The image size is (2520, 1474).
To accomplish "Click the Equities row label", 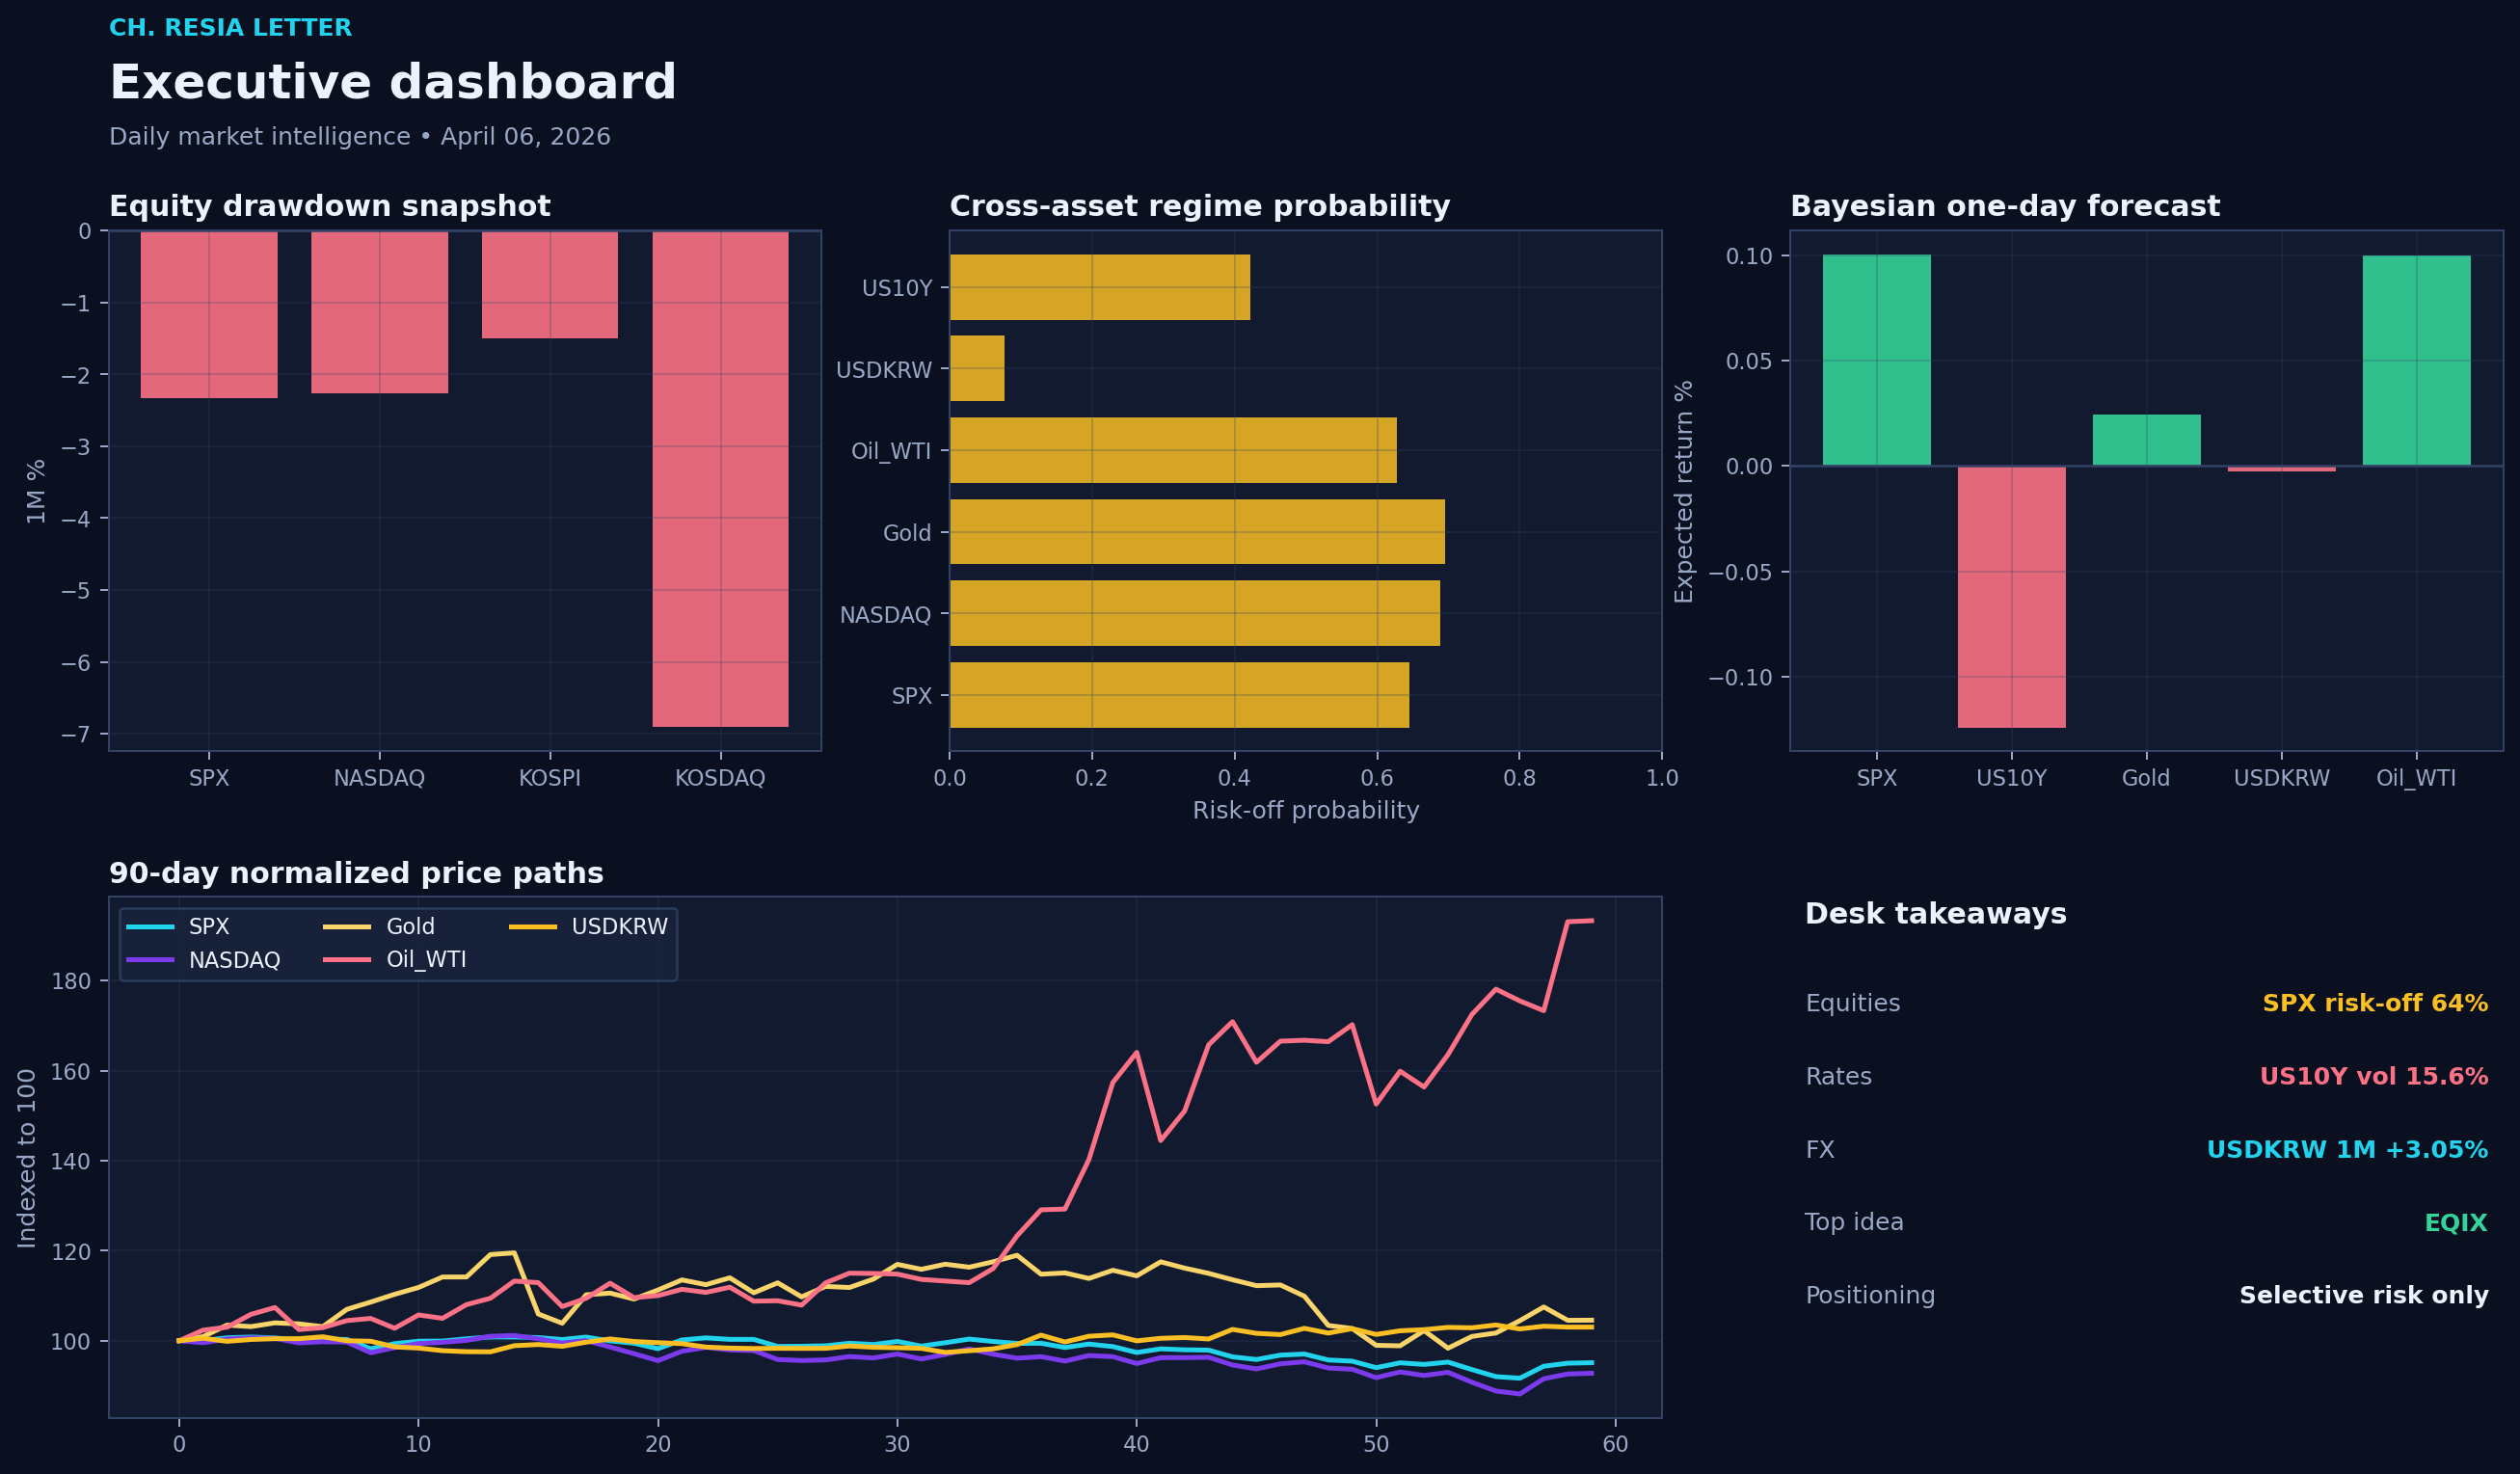I will tap(1852, 1003).
